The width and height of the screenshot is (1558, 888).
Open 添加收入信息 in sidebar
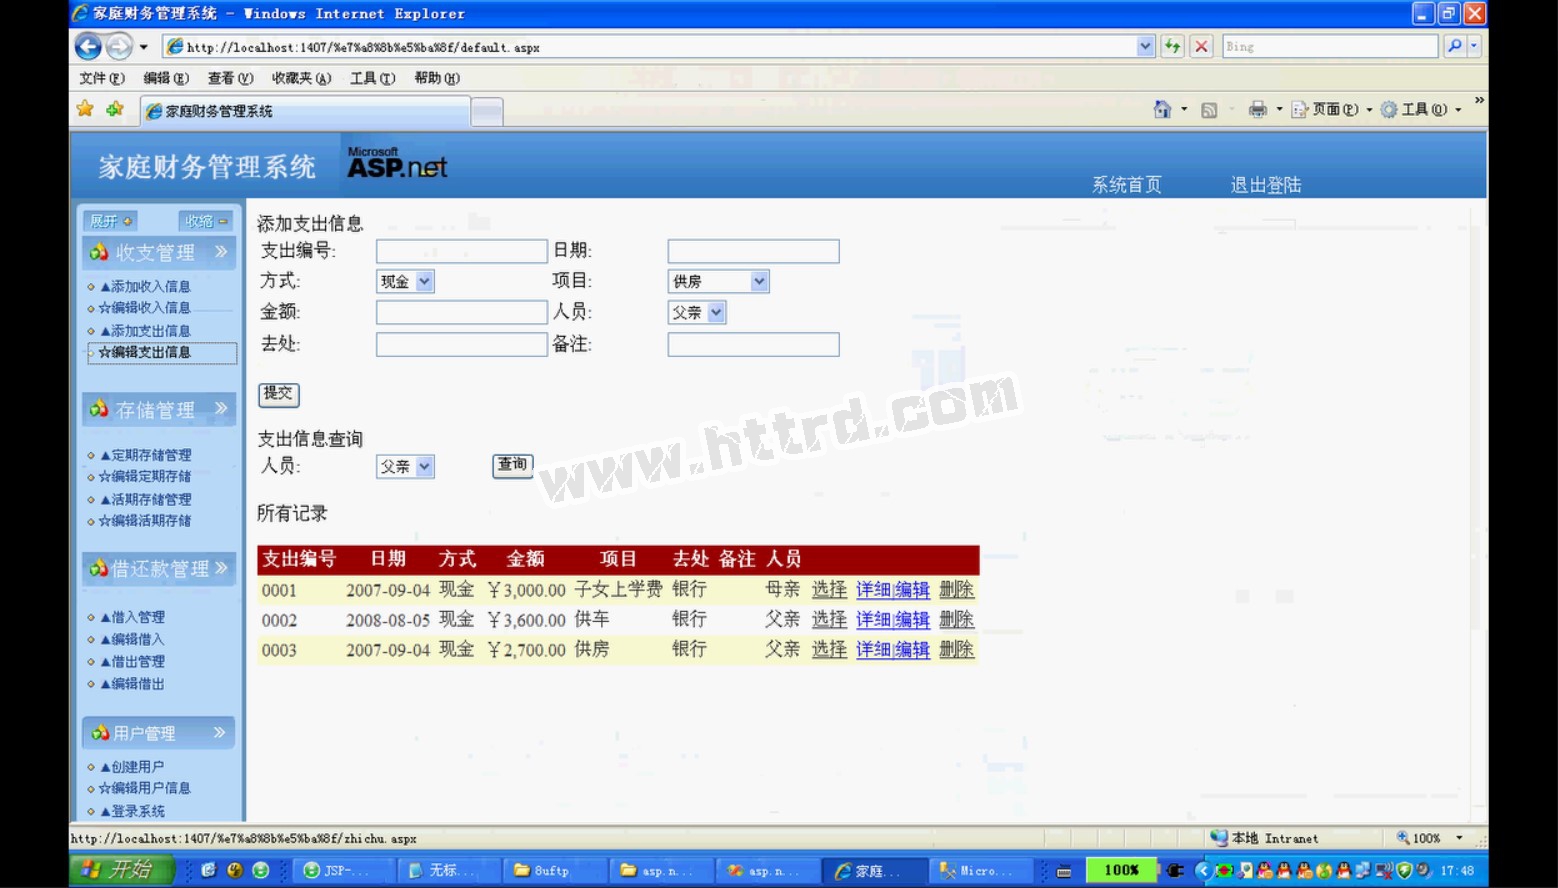(x=145, y=286)
